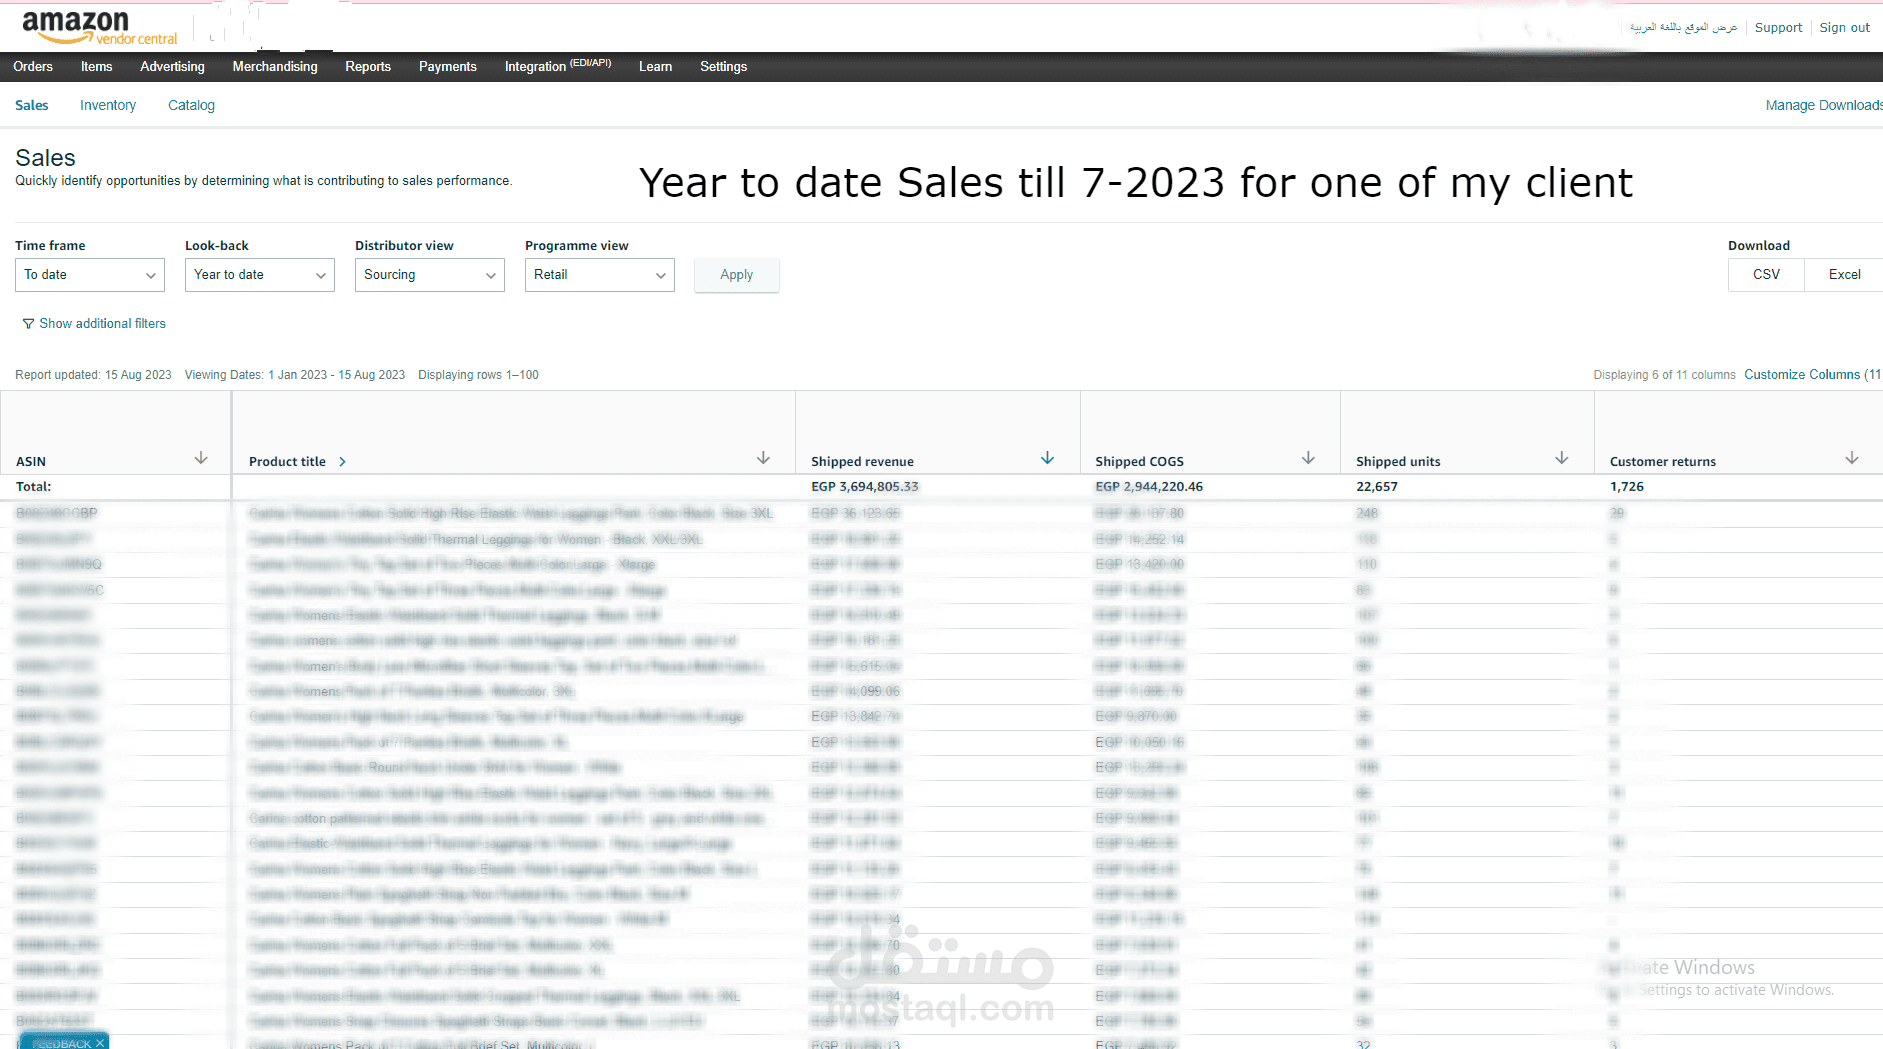Download report as Excel
The image size is (1883, 1049).
[x=1844, y=275]
